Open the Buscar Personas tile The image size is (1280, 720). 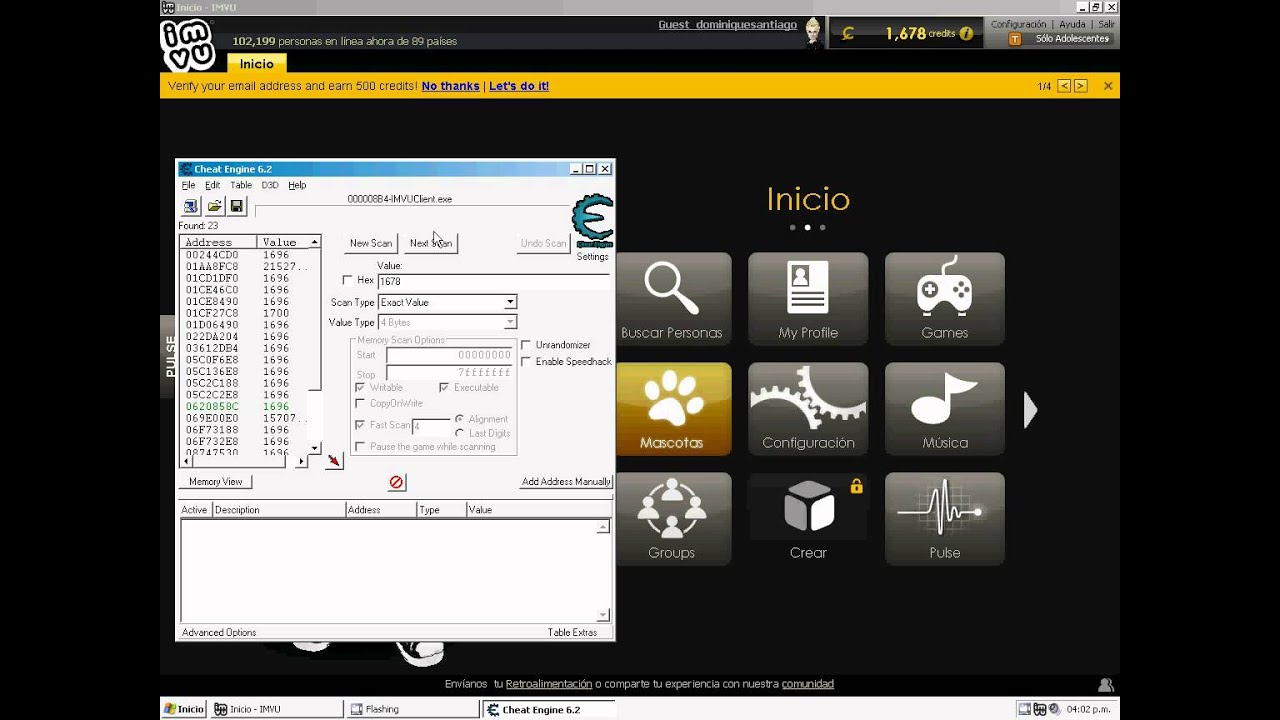(672, 299)
